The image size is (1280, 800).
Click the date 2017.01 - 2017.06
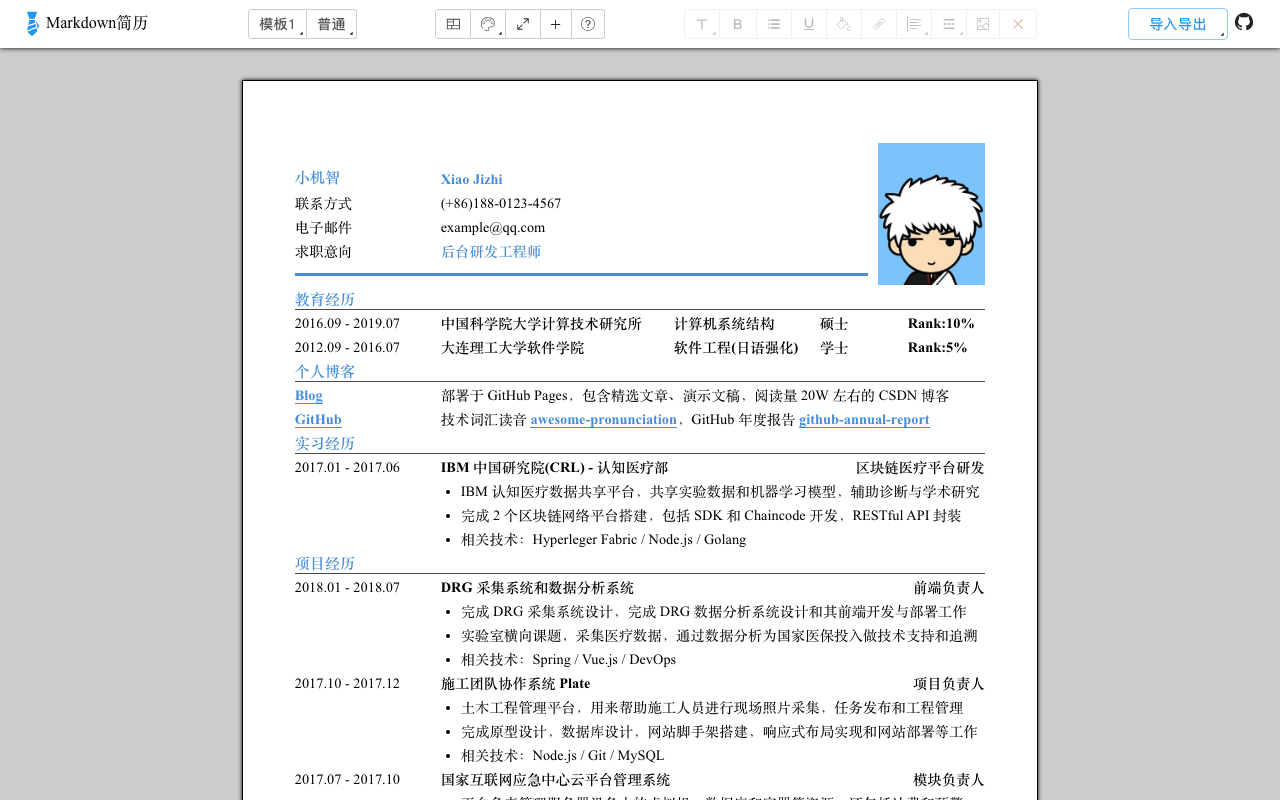pos(347,468)
